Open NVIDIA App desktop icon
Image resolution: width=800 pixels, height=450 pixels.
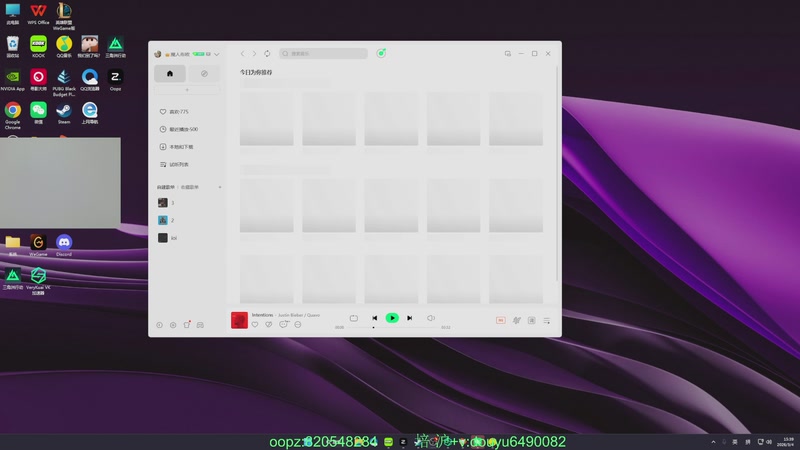pyautogui.click(x=13, y=80)
